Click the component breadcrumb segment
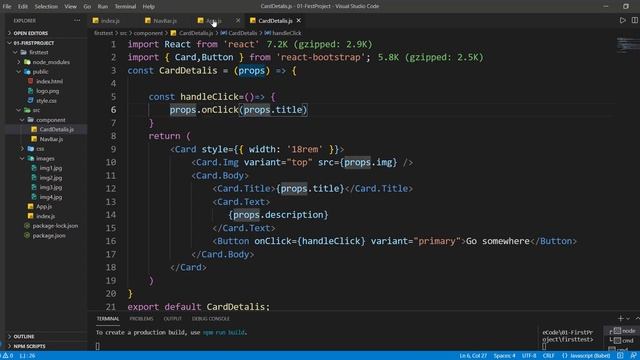640x360 pixels. pos(148,33)
